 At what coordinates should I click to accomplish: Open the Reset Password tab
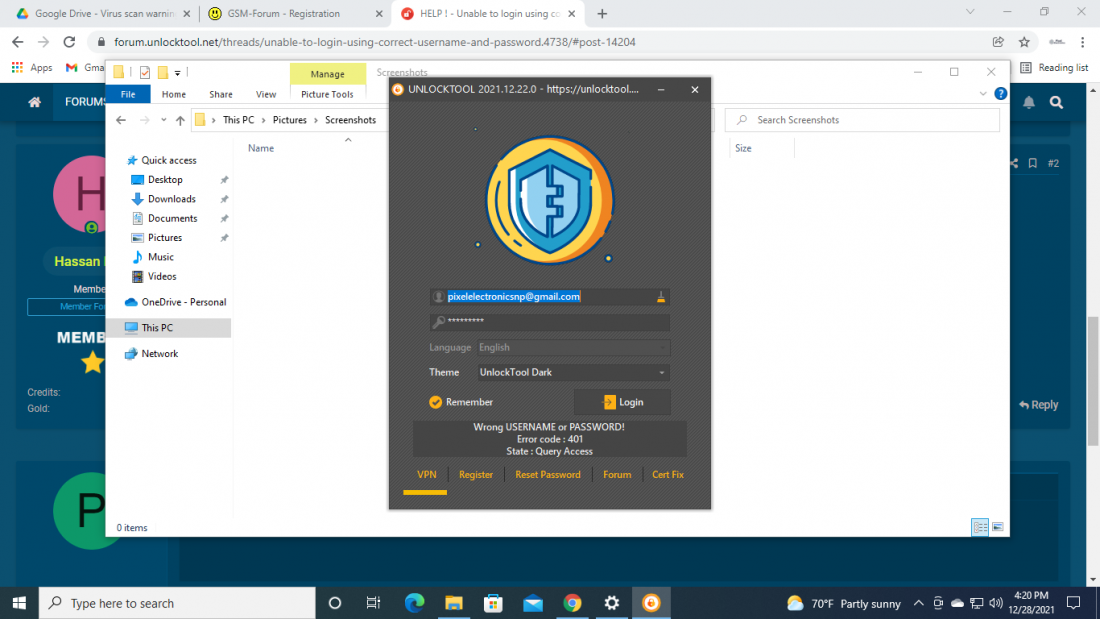(548, 475)
